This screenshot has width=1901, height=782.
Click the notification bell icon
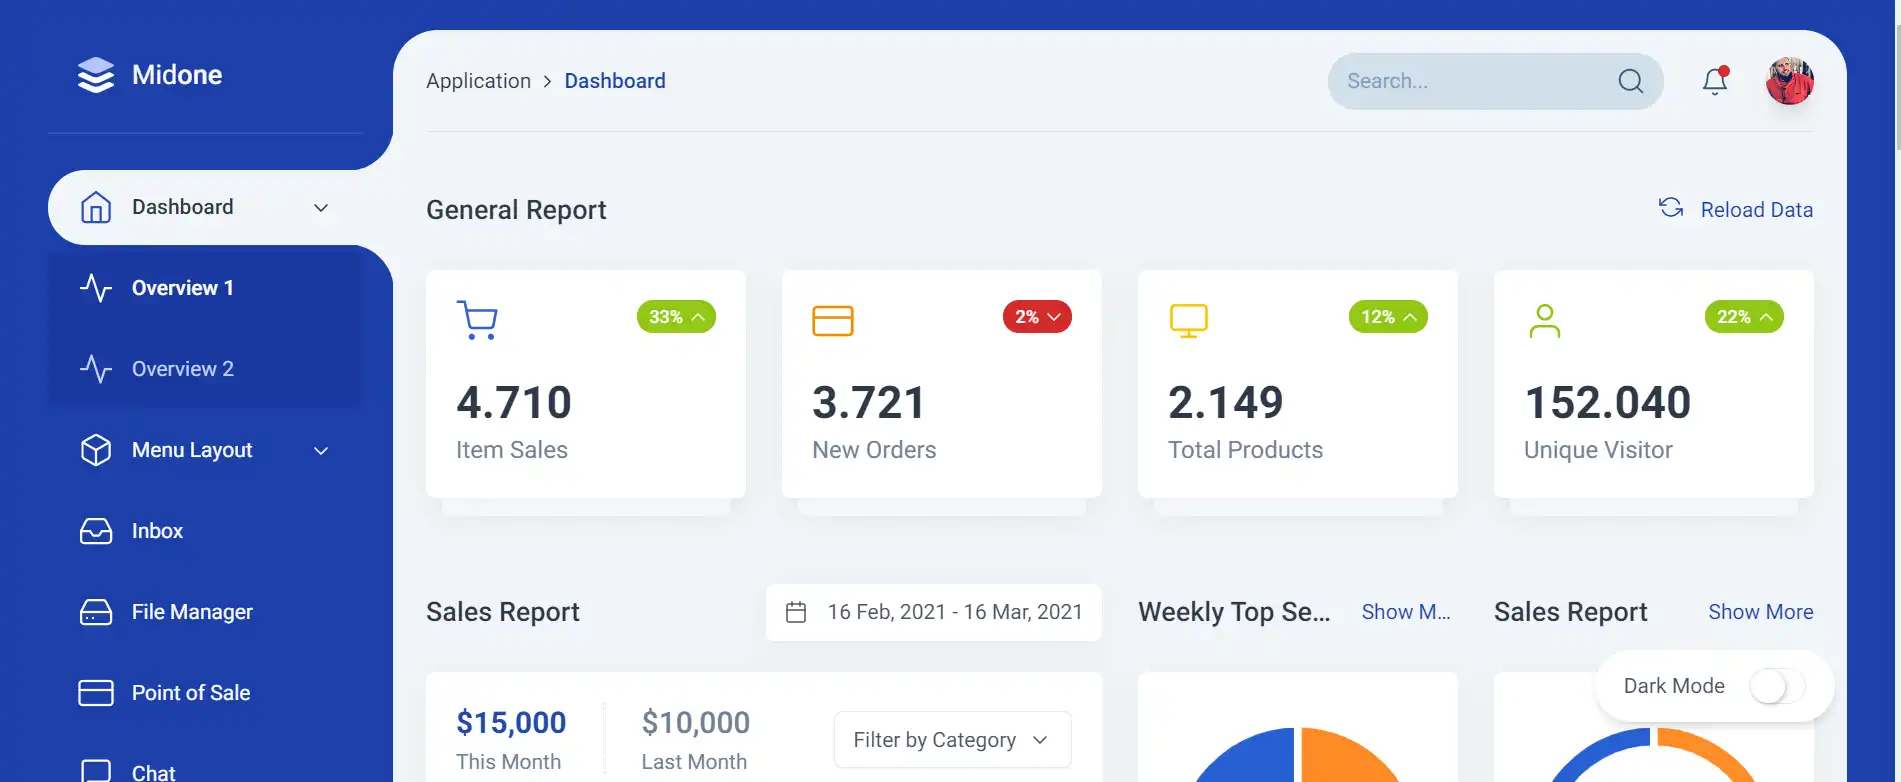pyautogui.click(x=1714, y=81)
